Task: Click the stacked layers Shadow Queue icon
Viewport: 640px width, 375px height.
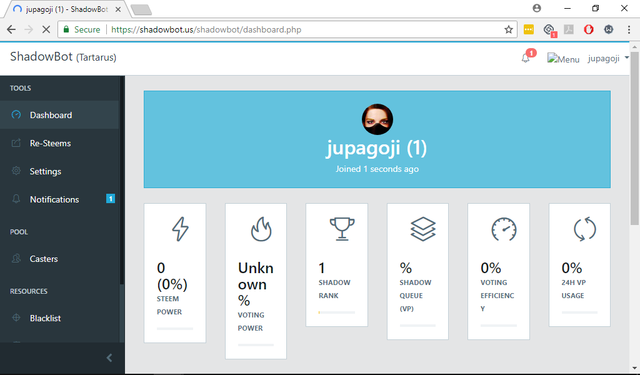Action: pos(423,229)
